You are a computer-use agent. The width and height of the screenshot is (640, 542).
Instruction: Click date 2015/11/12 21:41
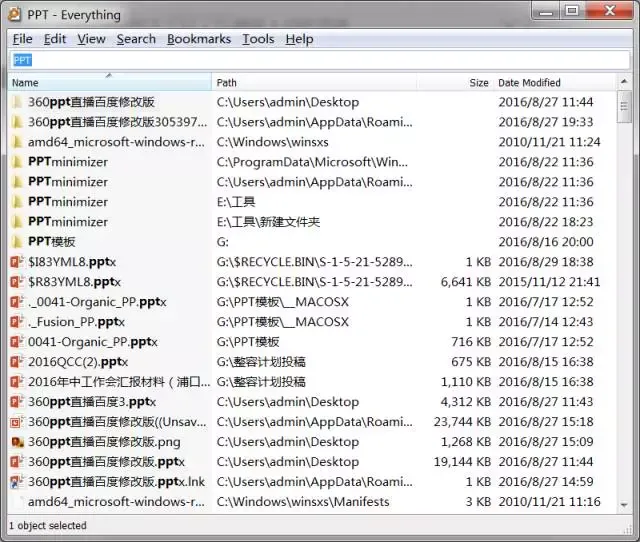[549, 282]
